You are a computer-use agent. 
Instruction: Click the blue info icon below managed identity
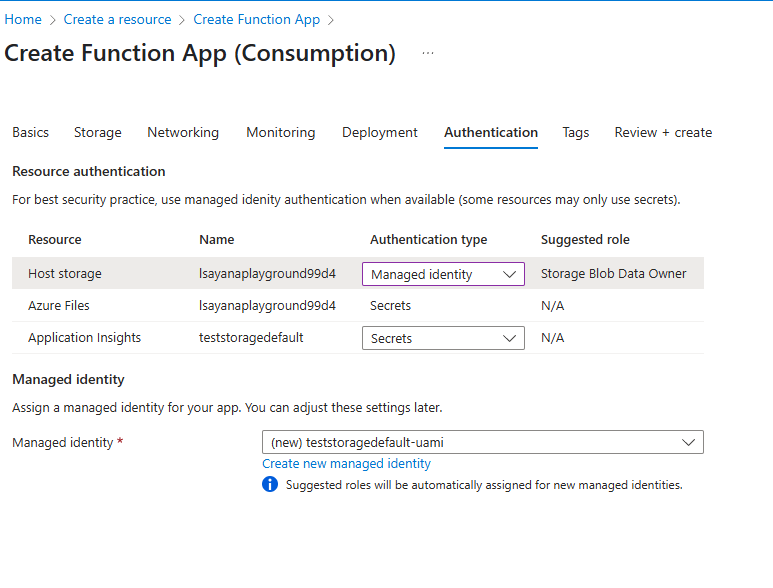point(270,485)
